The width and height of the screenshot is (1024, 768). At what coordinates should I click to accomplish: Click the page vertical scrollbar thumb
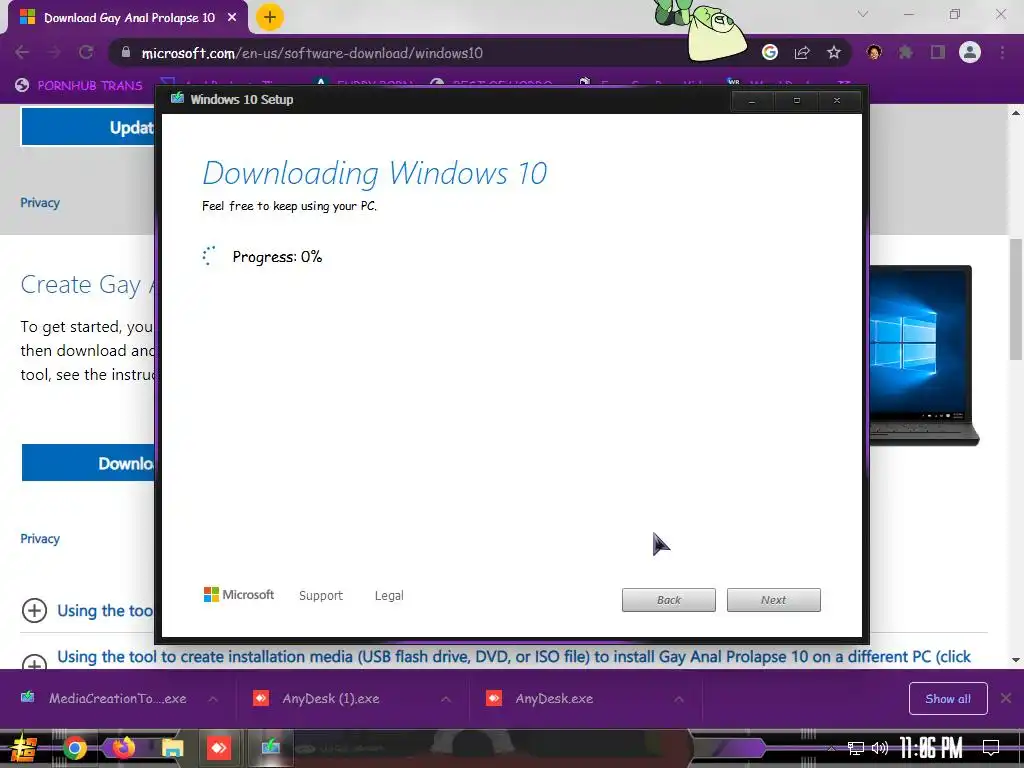click(x=1016, y=299)
